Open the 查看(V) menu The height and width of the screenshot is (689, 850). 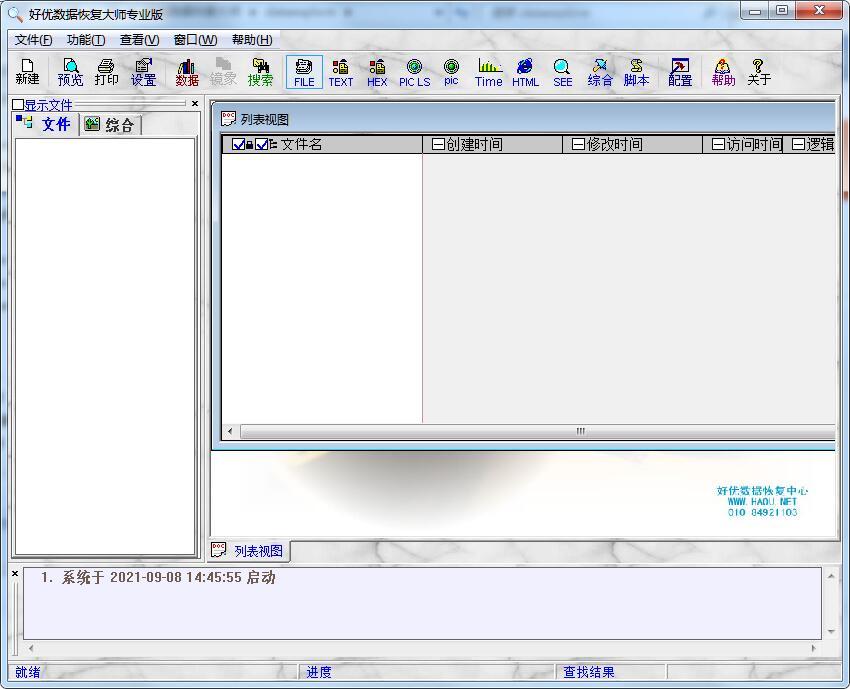coord(139,40)
